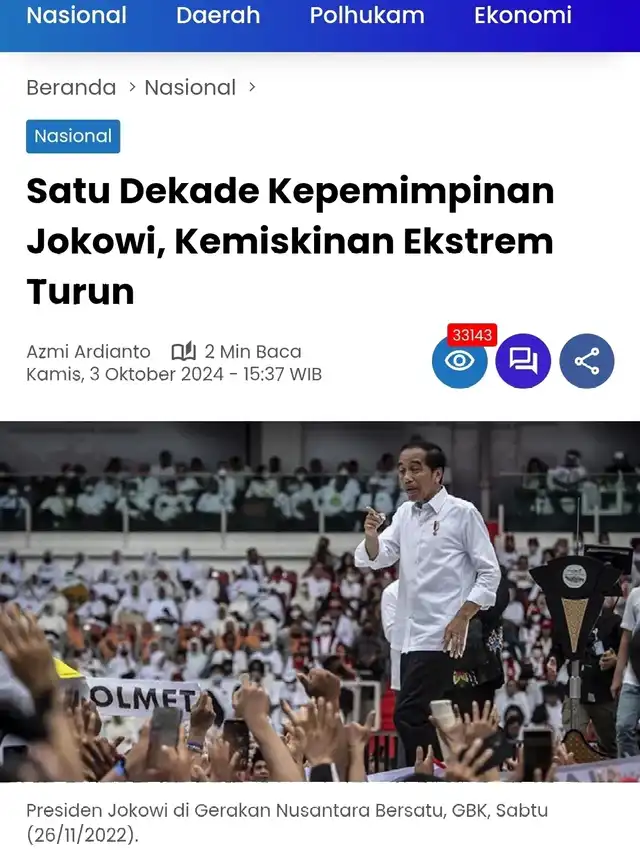
Task: Select the Ekonomi tab
Action: [523, 15]
